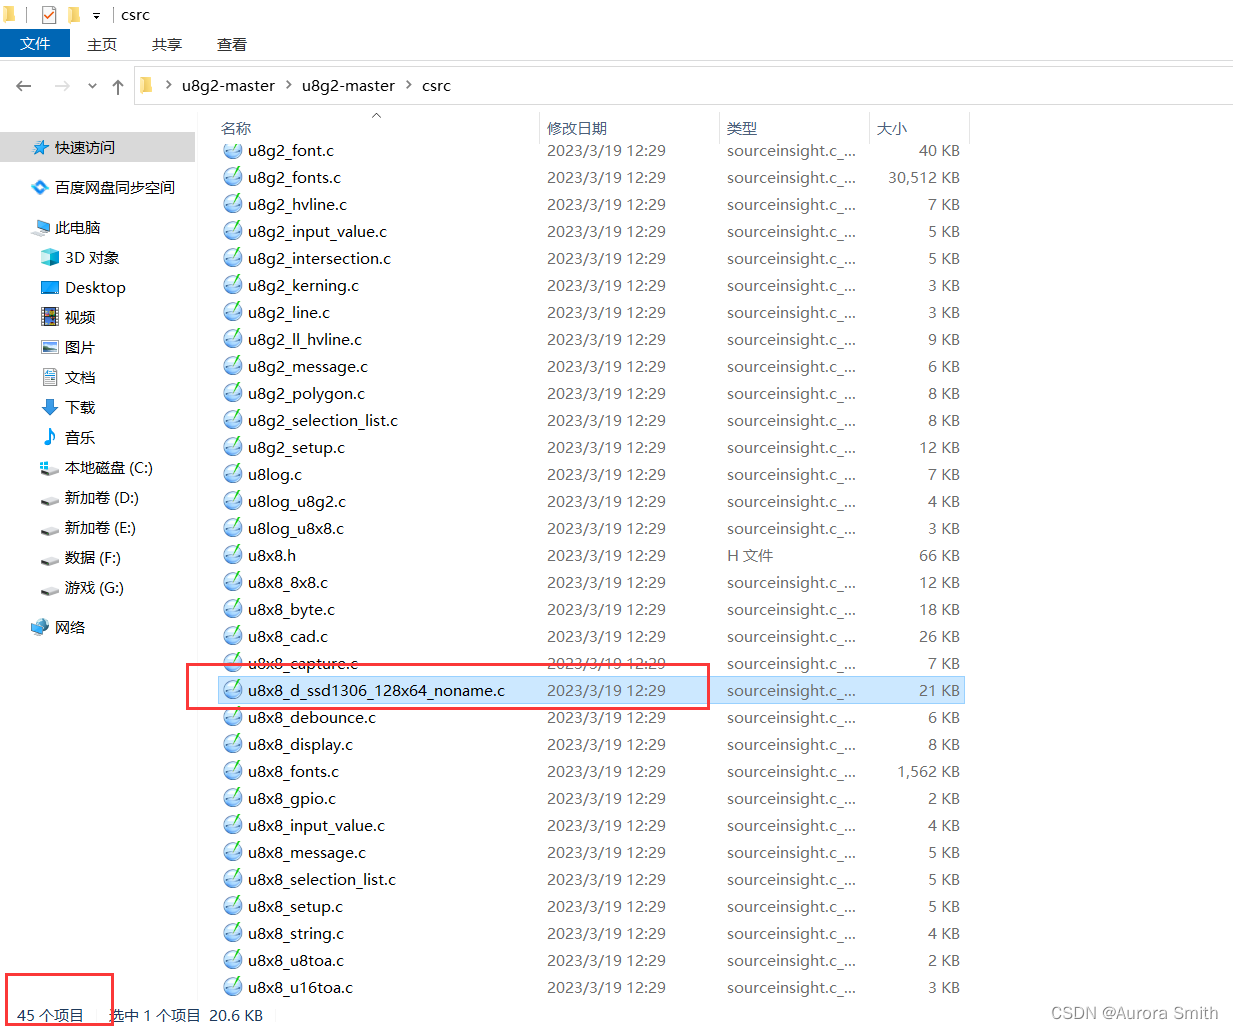Image resolution: width=1233 pixels, height=1029 pixels.
Task: Switch to 主页 (Home) ribbon tab
Action: pos(102,44)
